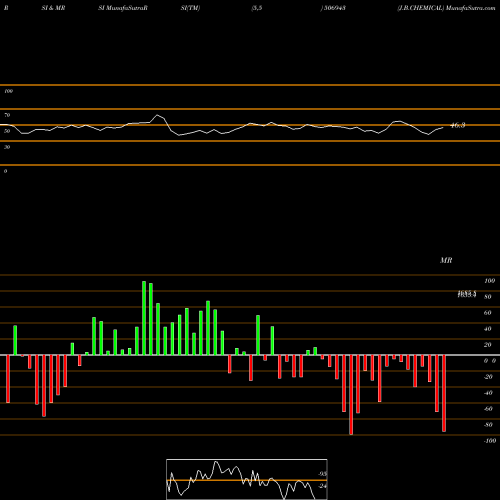The image size is (500, 500).
Task: Click the RSI axis label '70'
Action: (x=7, y=115)
